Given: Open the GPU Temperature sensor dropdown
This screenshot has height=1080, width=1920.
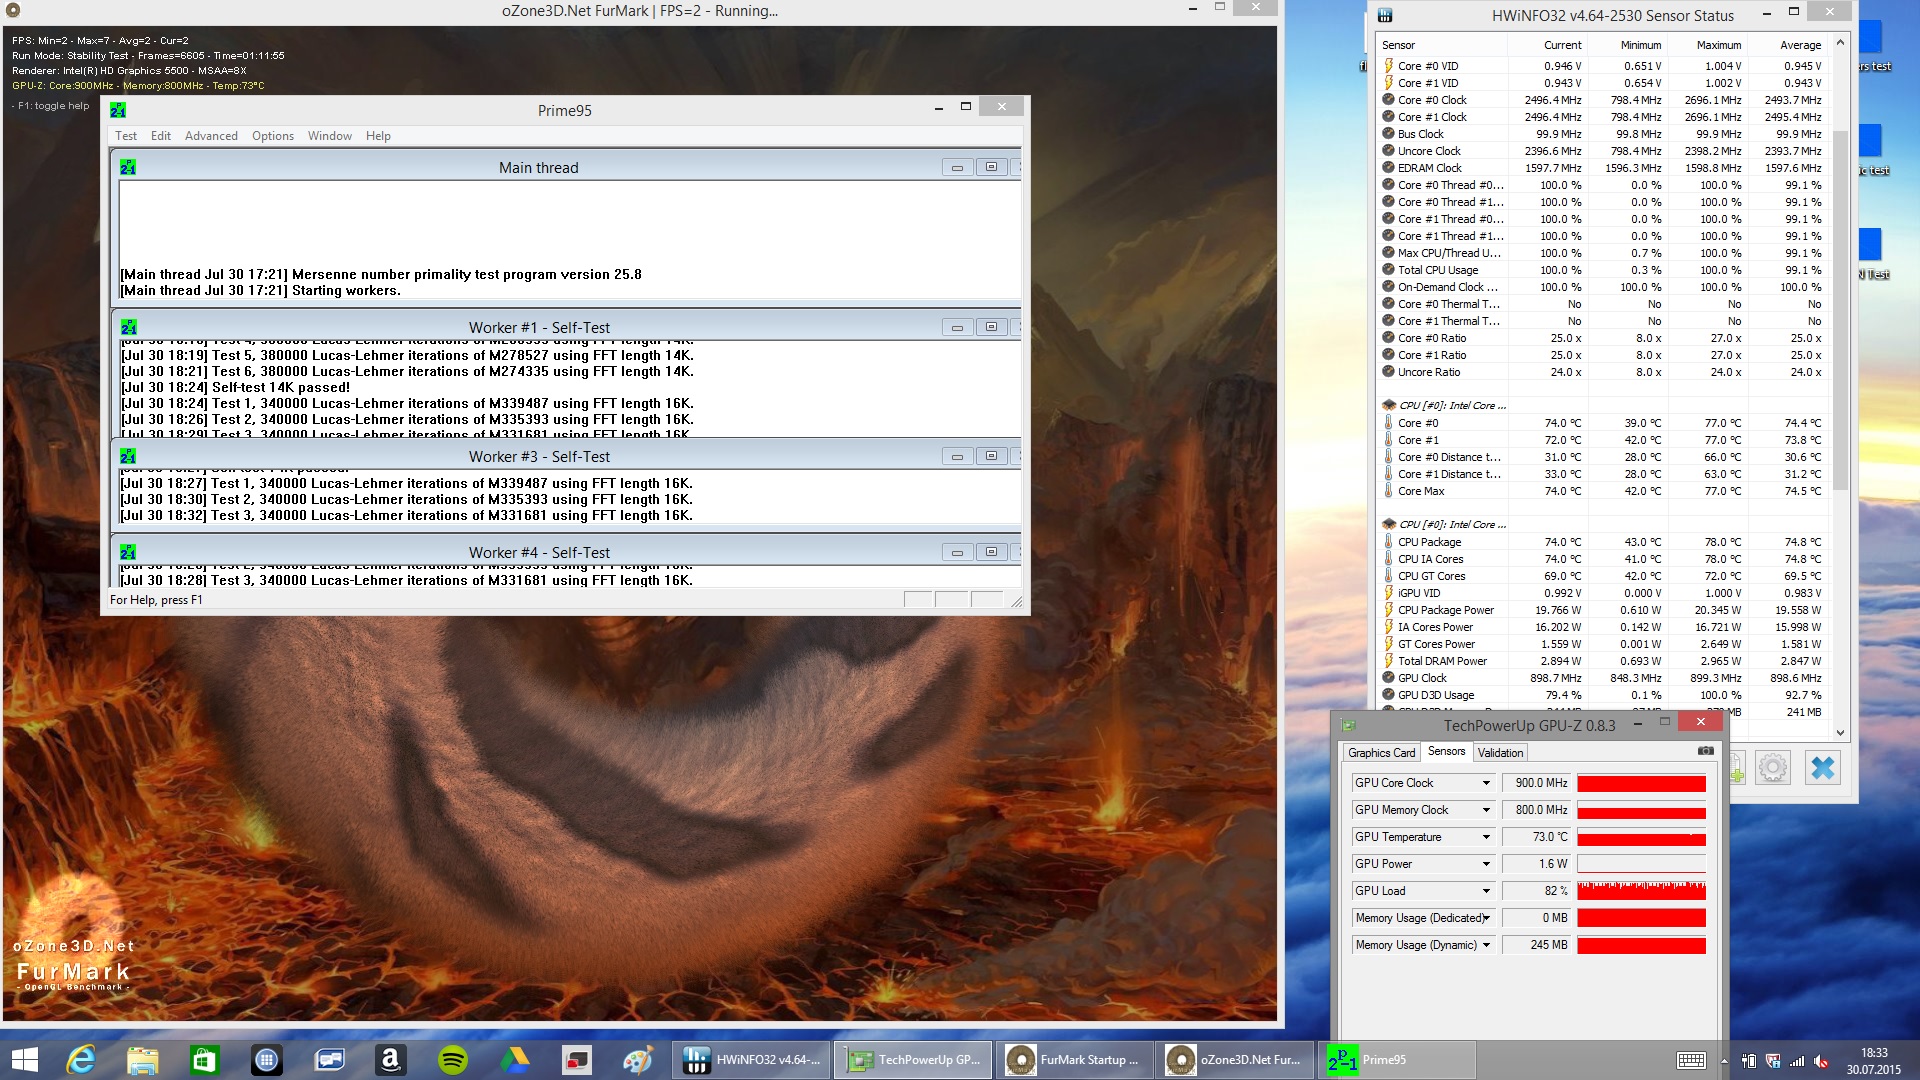Looking at the screenshot, I should click(x=1486, y=837).
